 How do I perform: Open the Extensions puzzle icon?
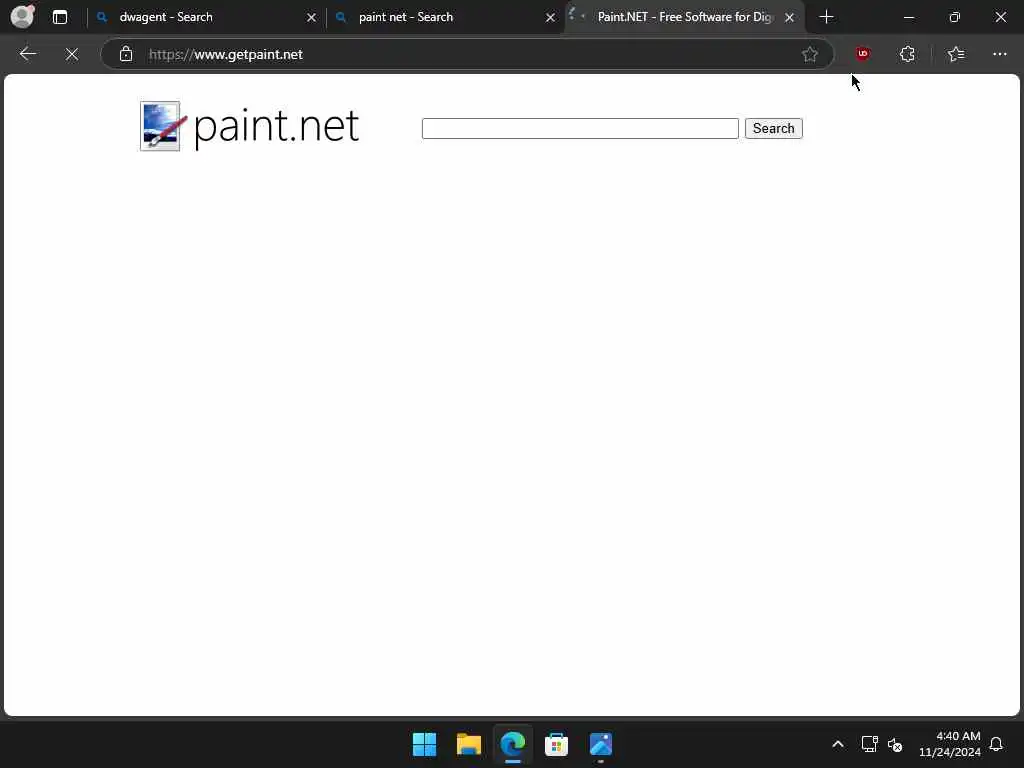907,54
